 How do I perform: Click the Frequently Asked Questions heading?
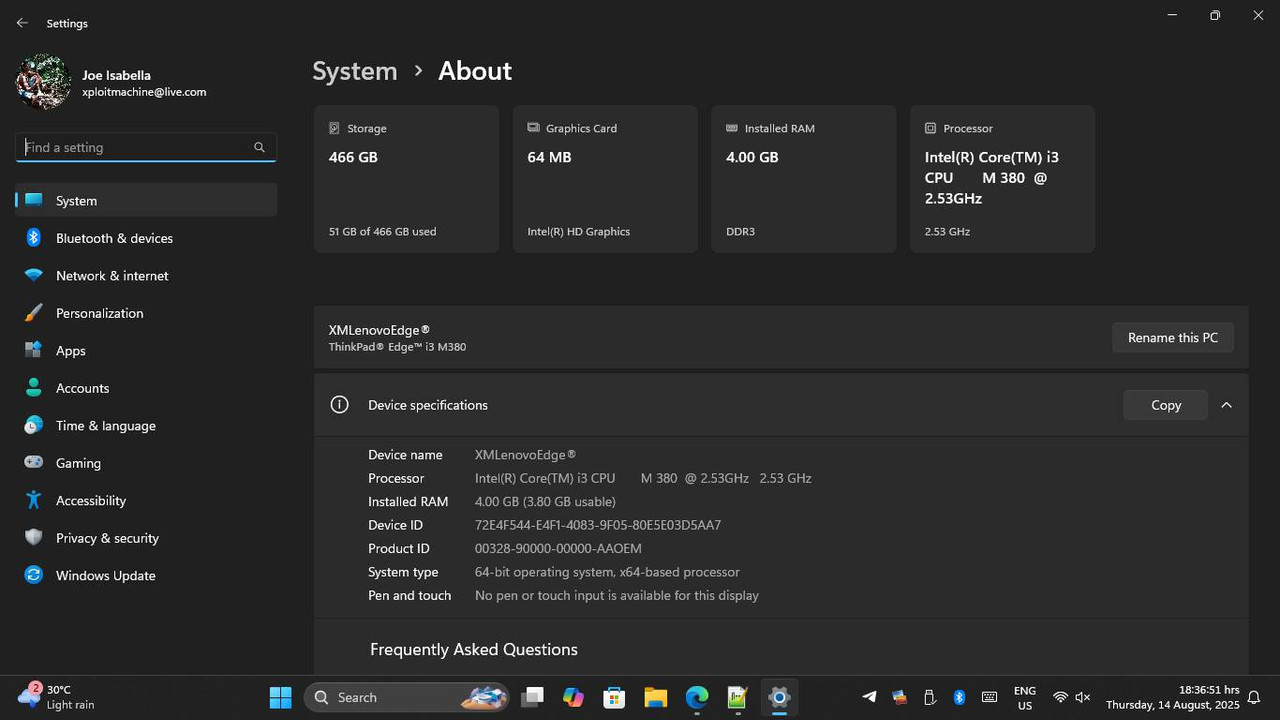[474, 649]
